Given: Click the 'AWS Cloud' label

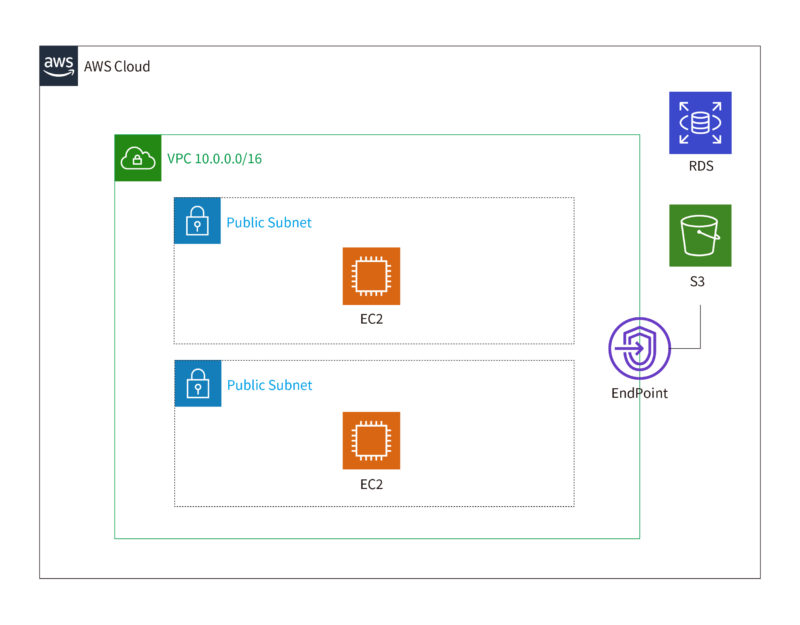Looking at the screenshot, I should click(x=117, y=66).
